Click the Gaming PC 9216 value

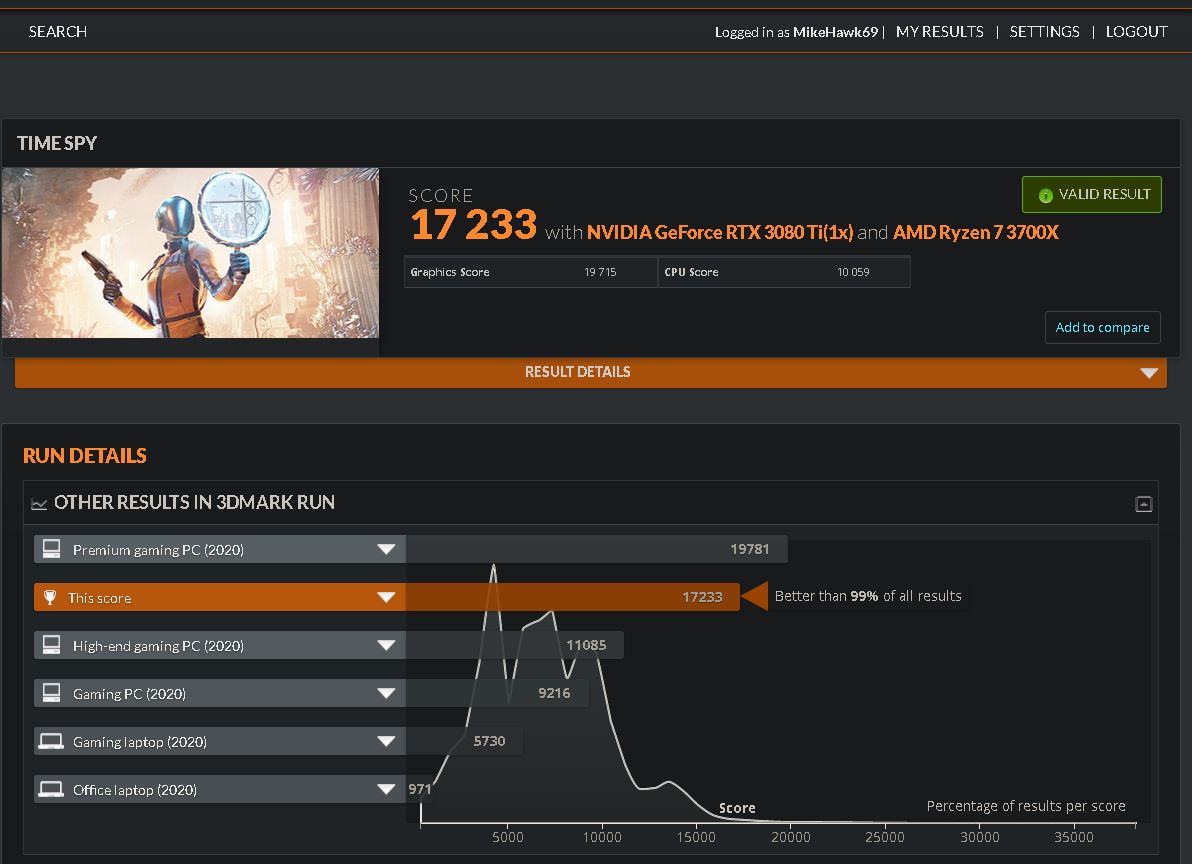click(x=554, y=693)
